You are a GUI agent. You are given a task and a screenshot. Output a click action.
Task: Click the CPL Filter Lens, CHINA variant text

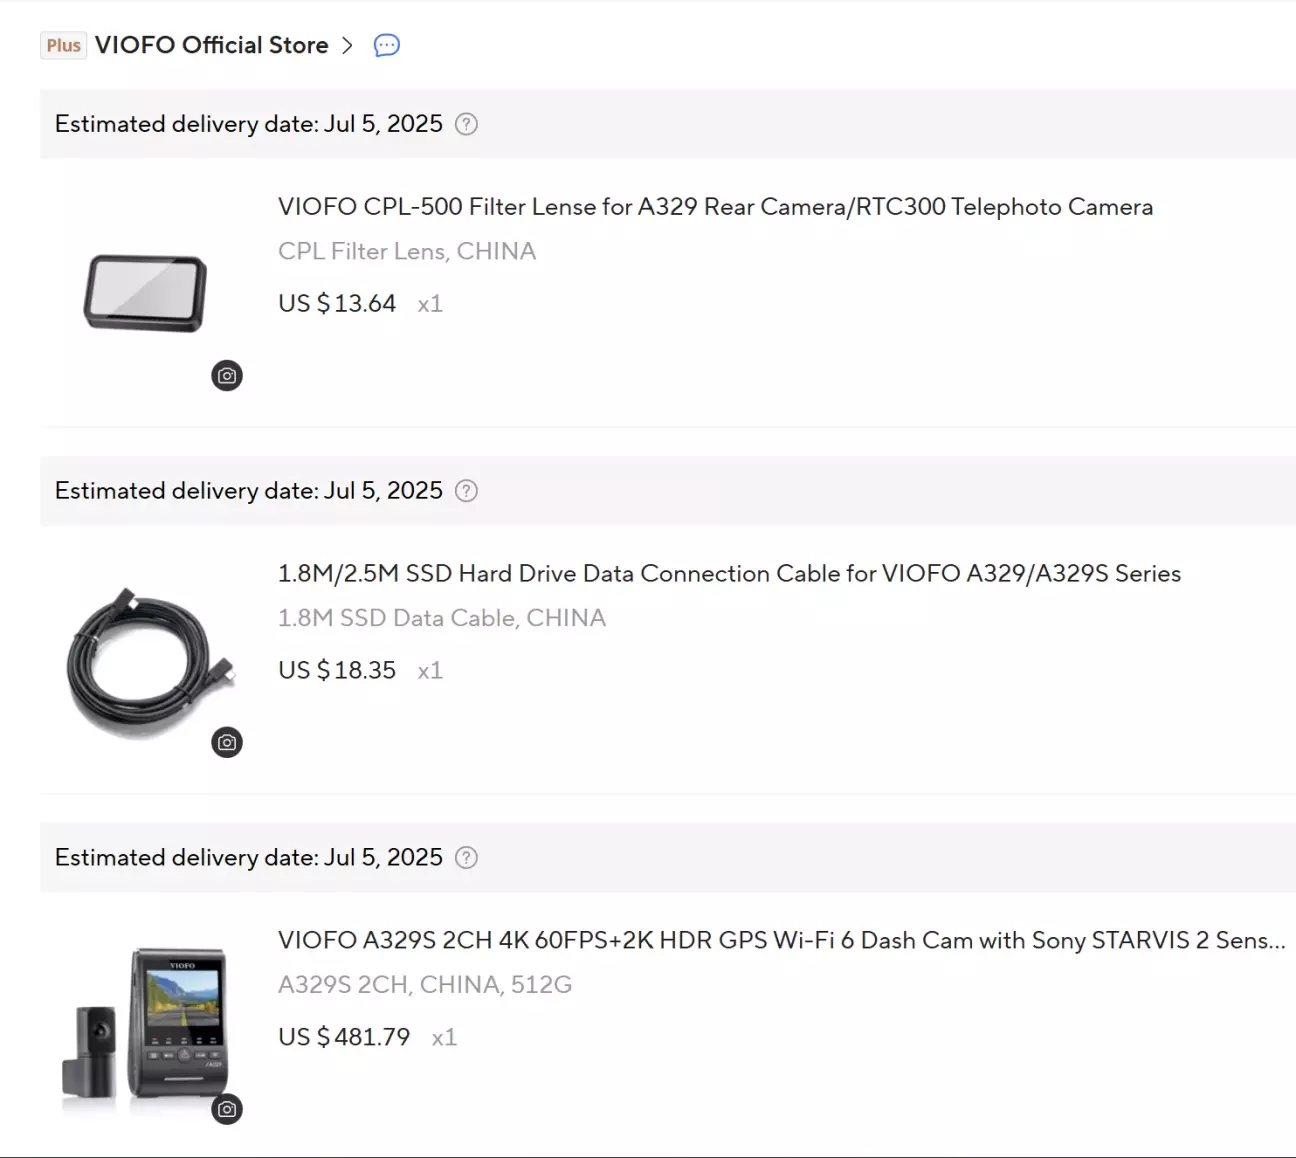[407, 251]
